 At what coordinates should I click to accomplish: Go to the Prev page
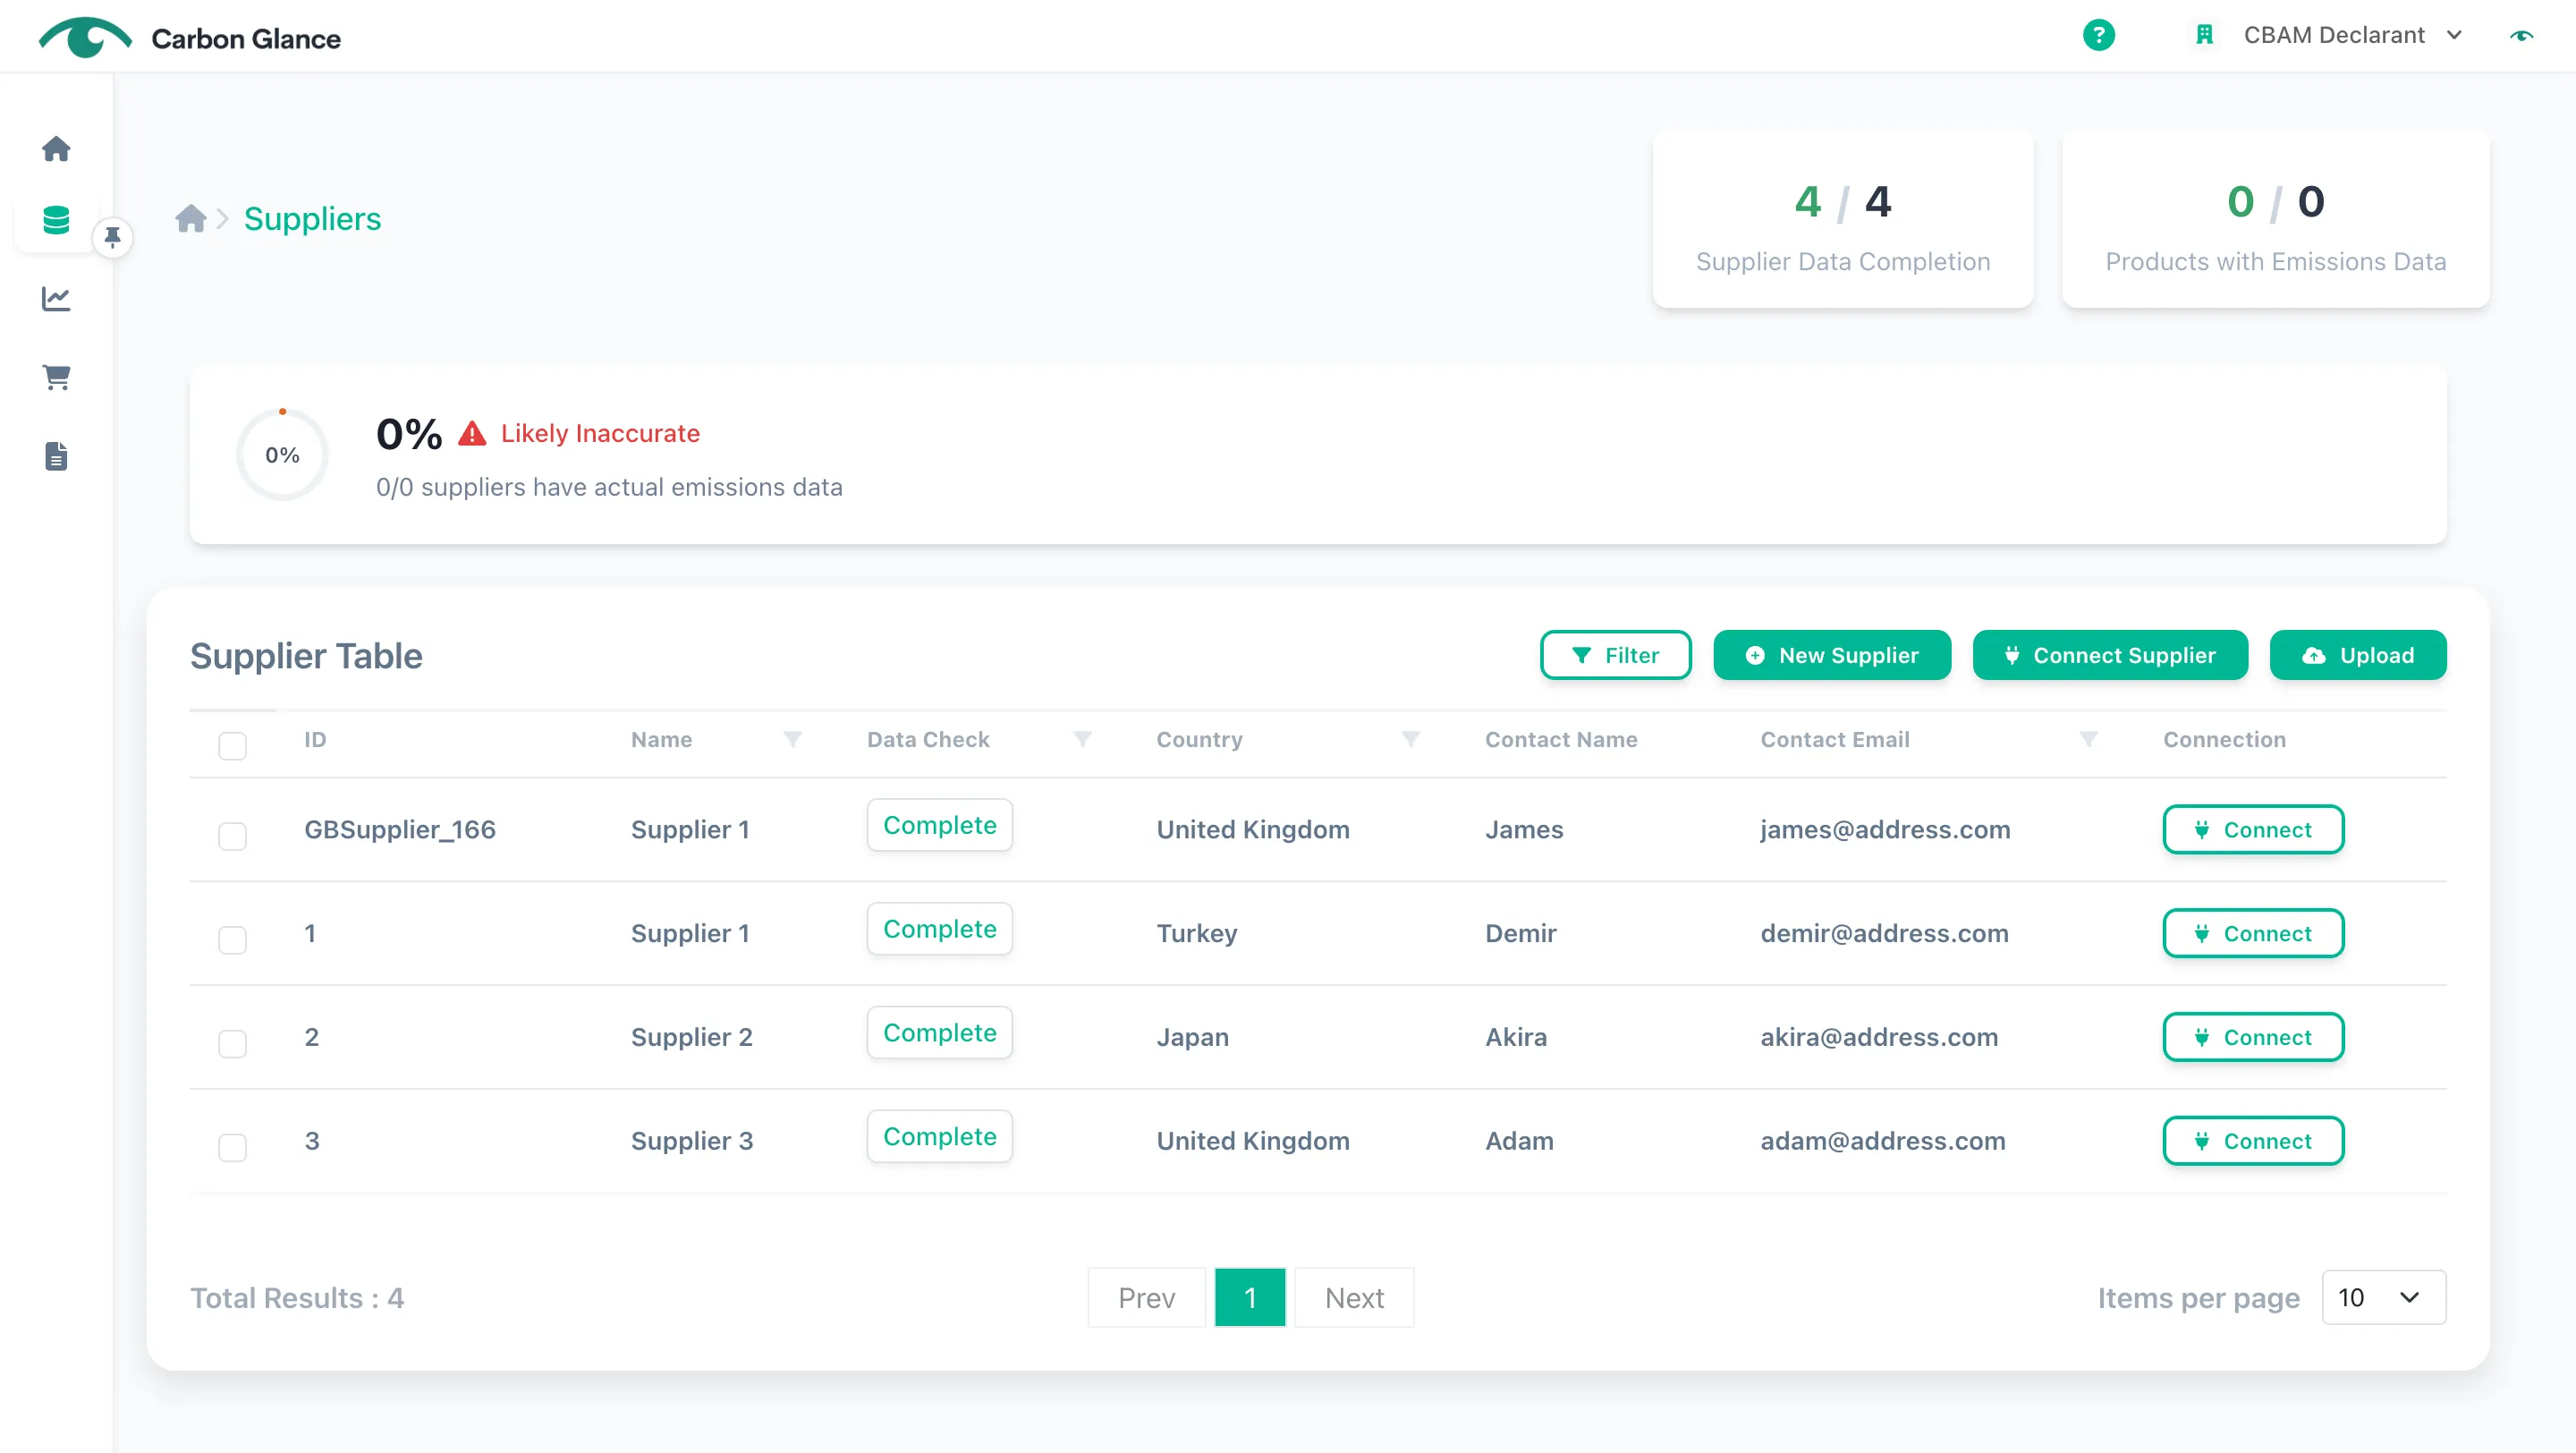pyautogui.click(x=1146, y=1297)
